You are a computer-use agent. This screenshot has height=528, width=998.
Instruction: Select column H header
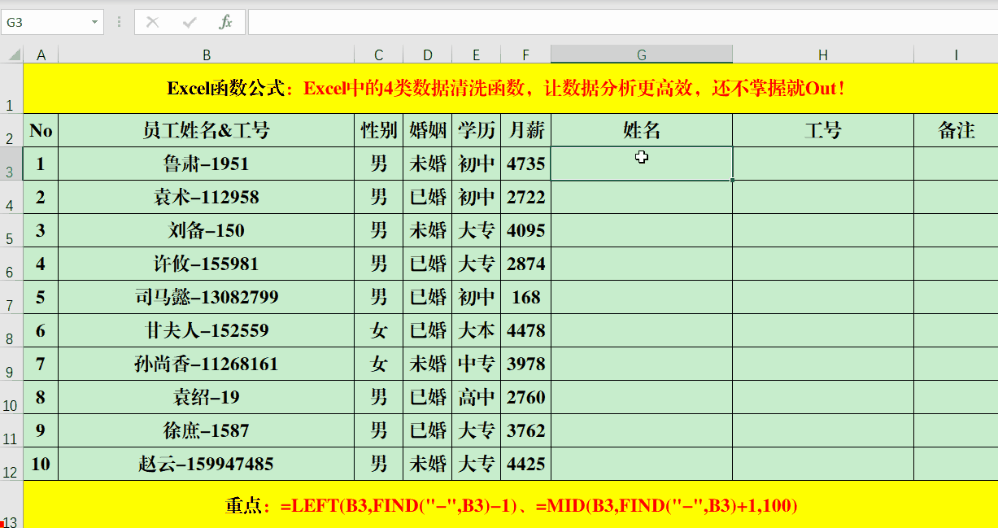823,55
